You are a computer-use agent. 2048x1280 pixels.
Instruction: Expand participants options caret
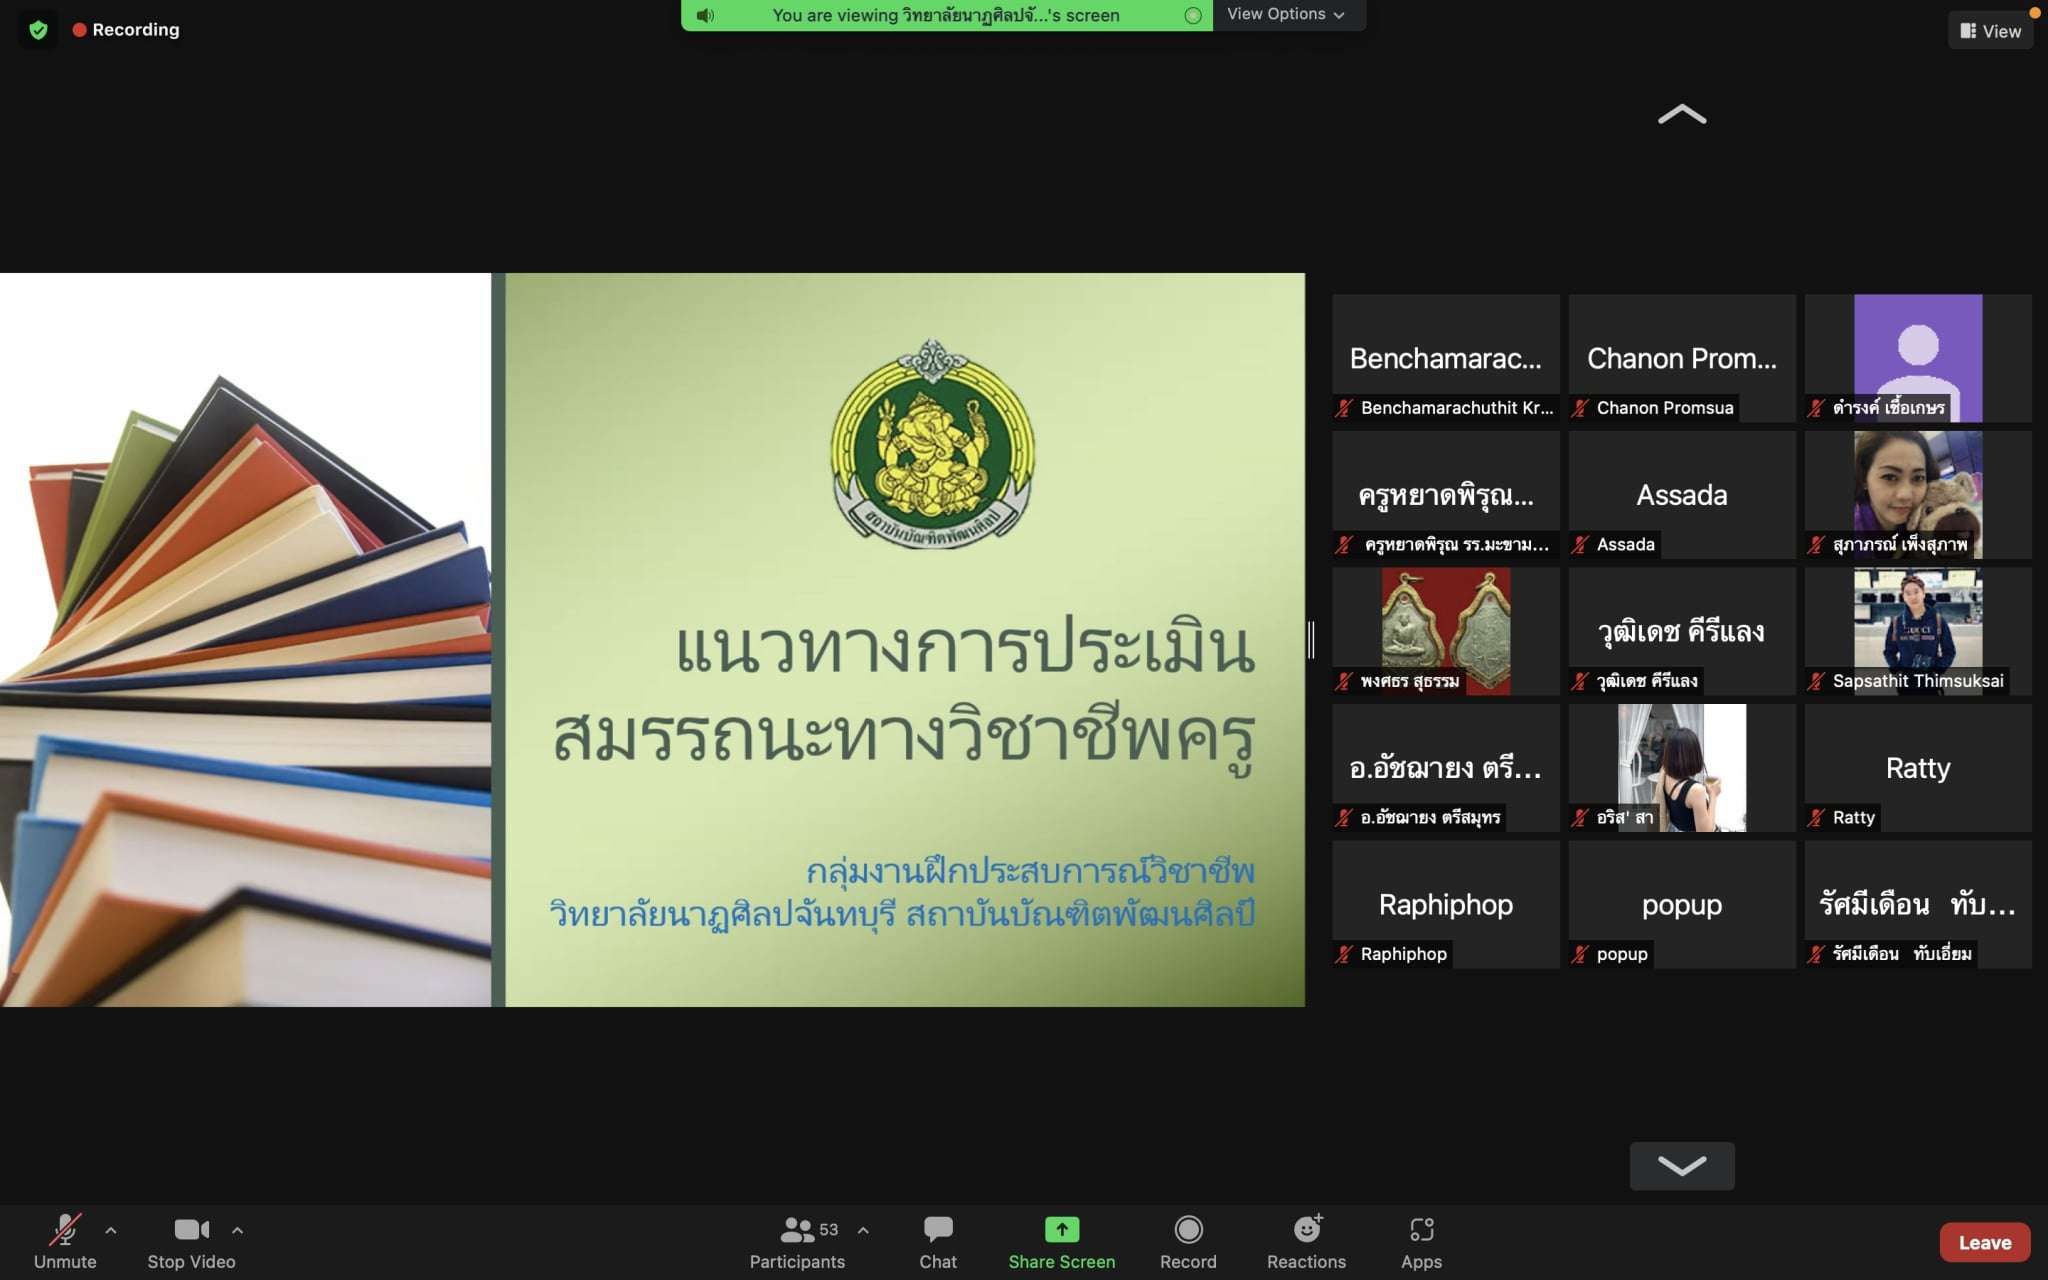[x=863, y=1231]
